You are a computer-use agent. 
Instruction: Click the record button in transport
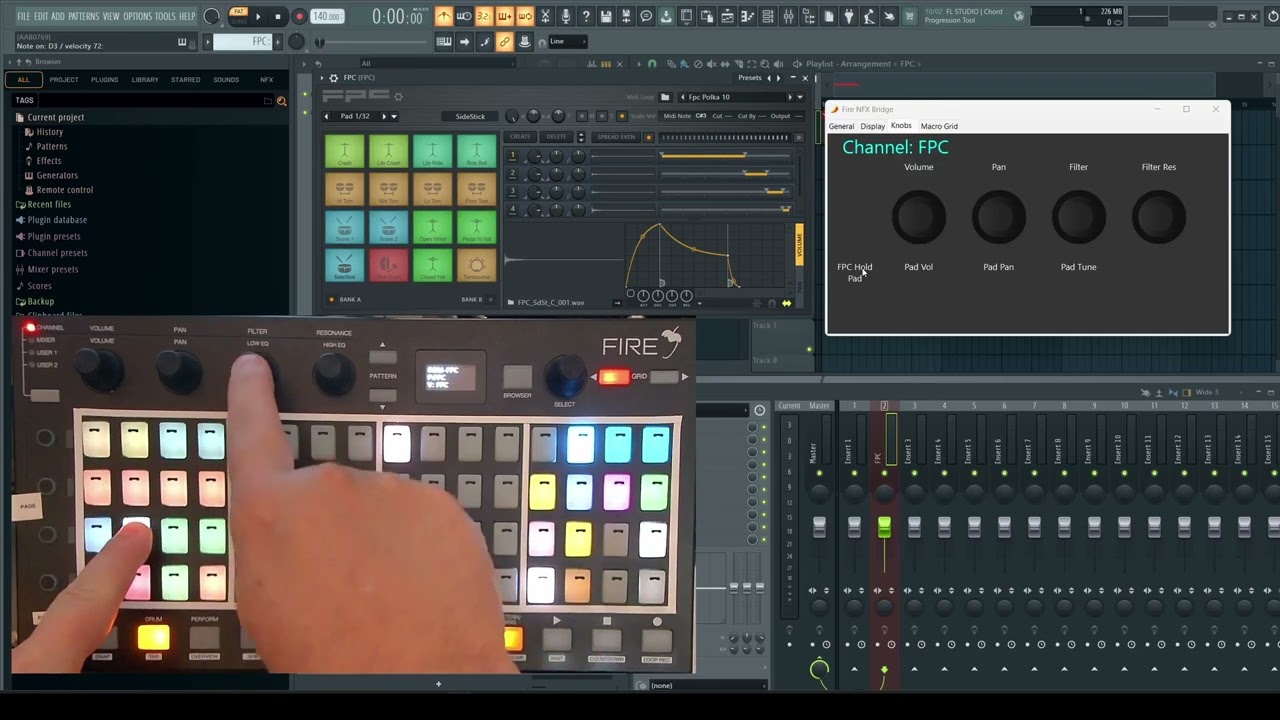point(298,16)
